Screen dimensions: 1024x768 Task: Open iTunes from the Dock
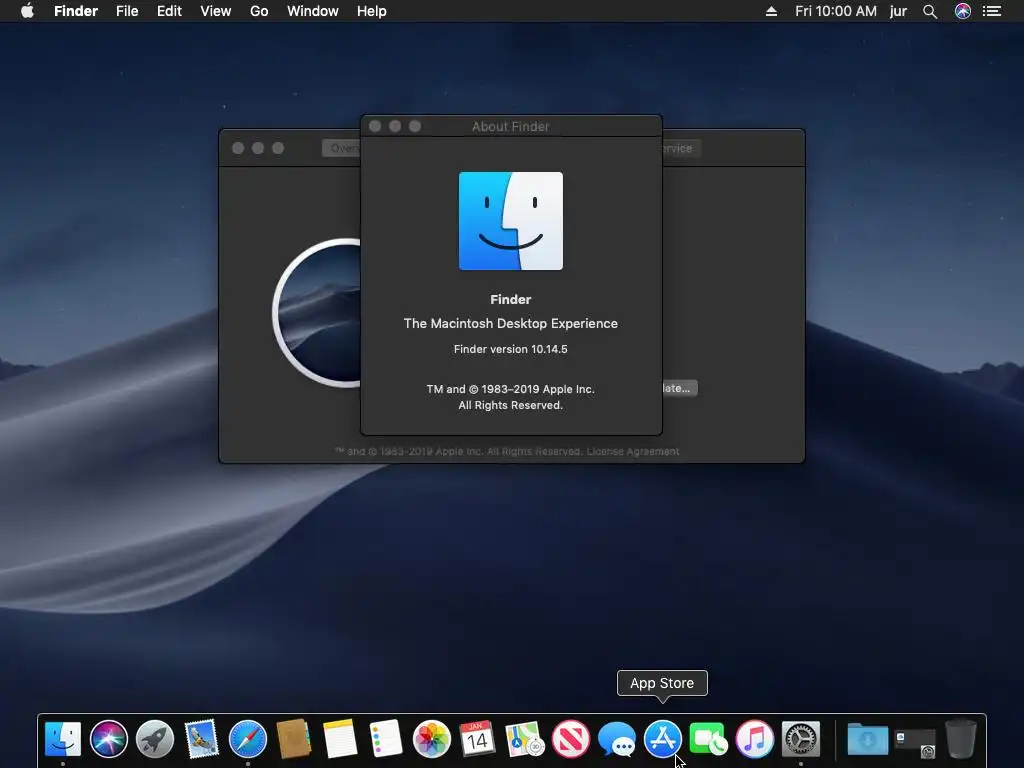755,739
